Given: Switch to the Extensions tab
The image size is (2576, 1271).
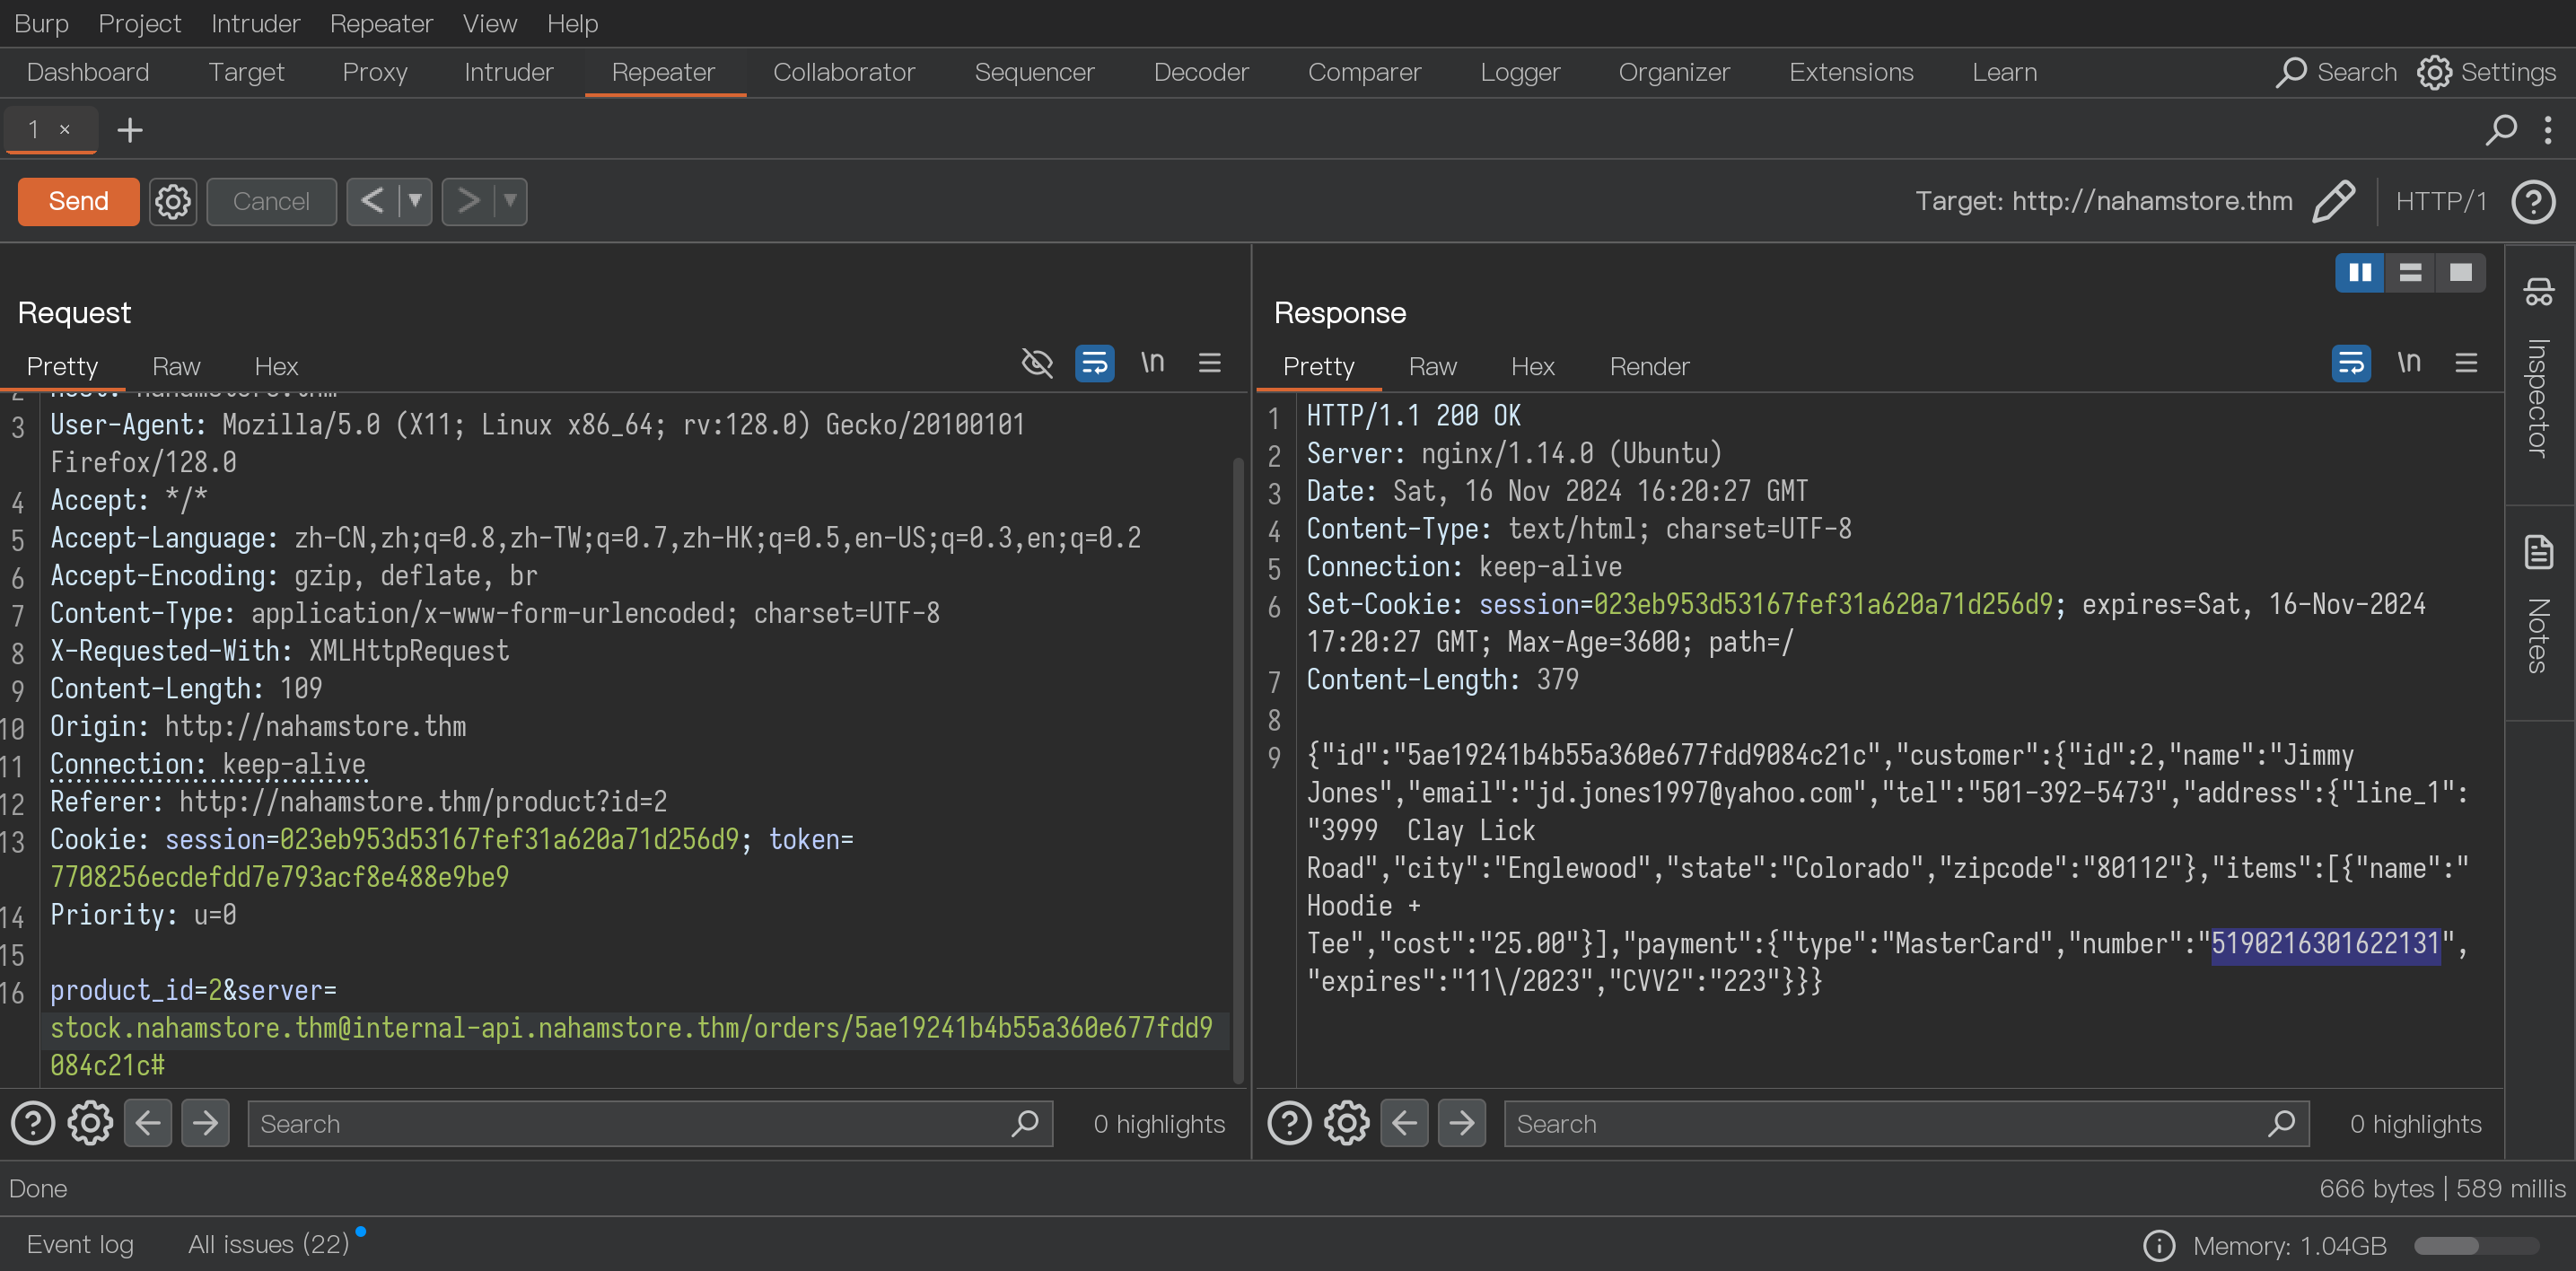Looking at the screenshot, I should tap(1851, 72).
